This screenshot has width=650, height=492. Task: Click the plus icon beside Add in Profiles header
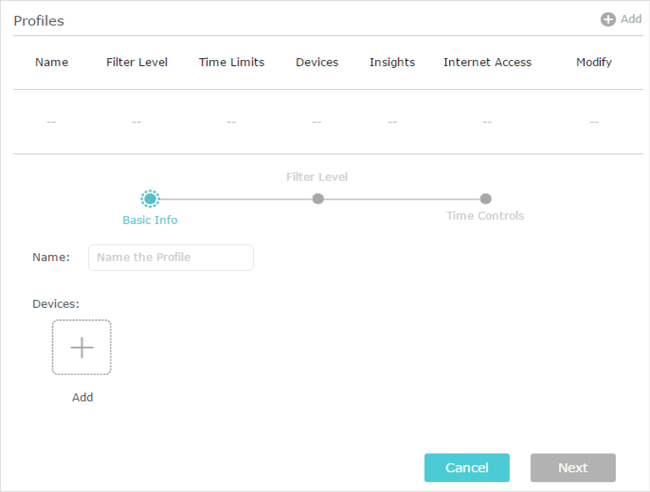[607, 19]
